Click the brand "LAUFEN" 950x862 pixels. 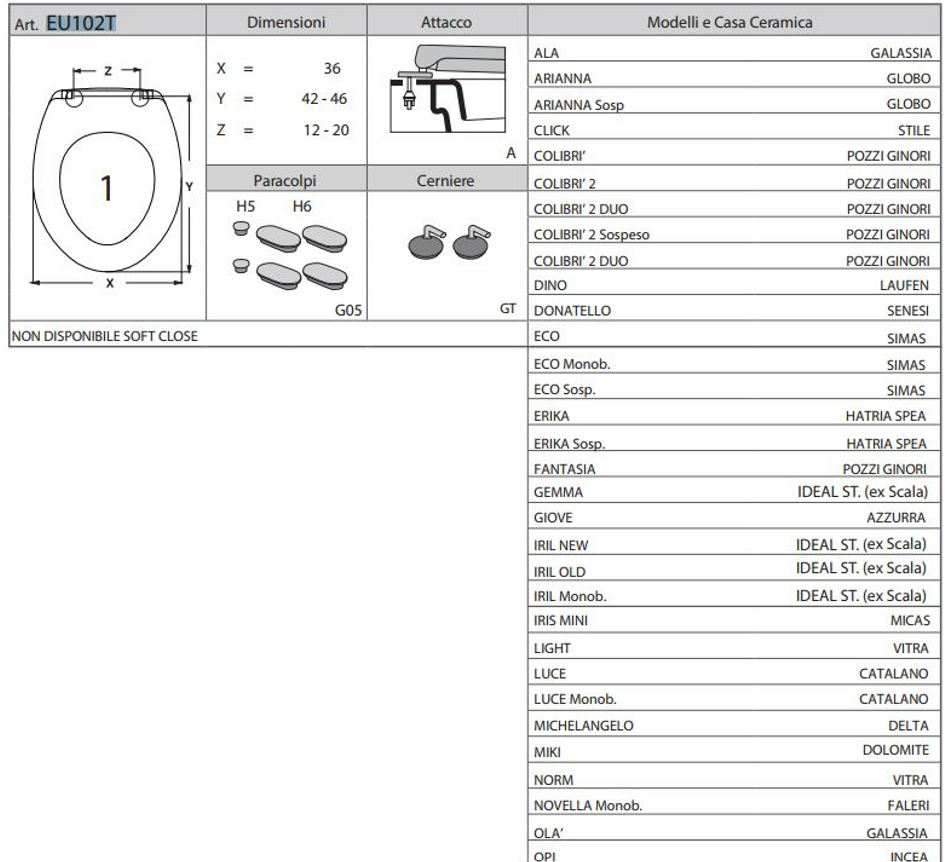coord(904,285)
